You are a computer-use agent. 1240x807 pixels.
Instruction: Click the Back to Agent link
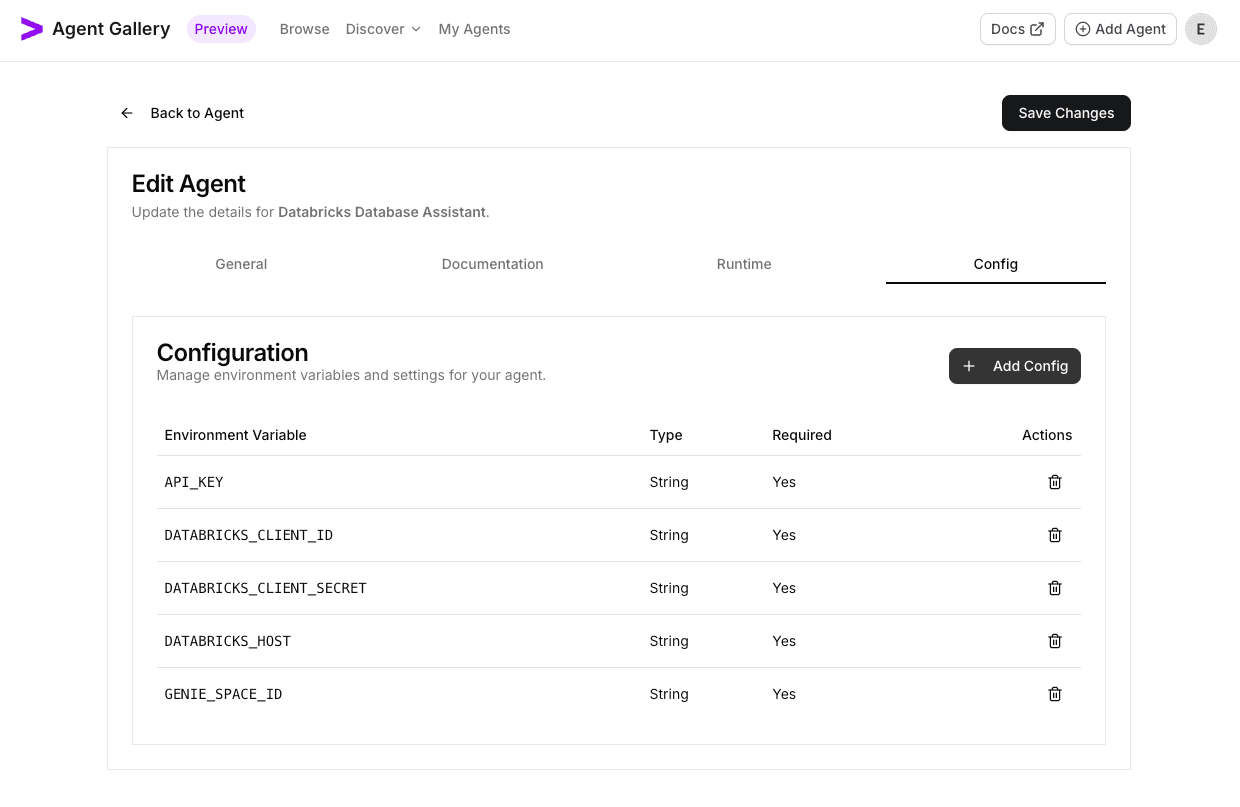point(197,113)
